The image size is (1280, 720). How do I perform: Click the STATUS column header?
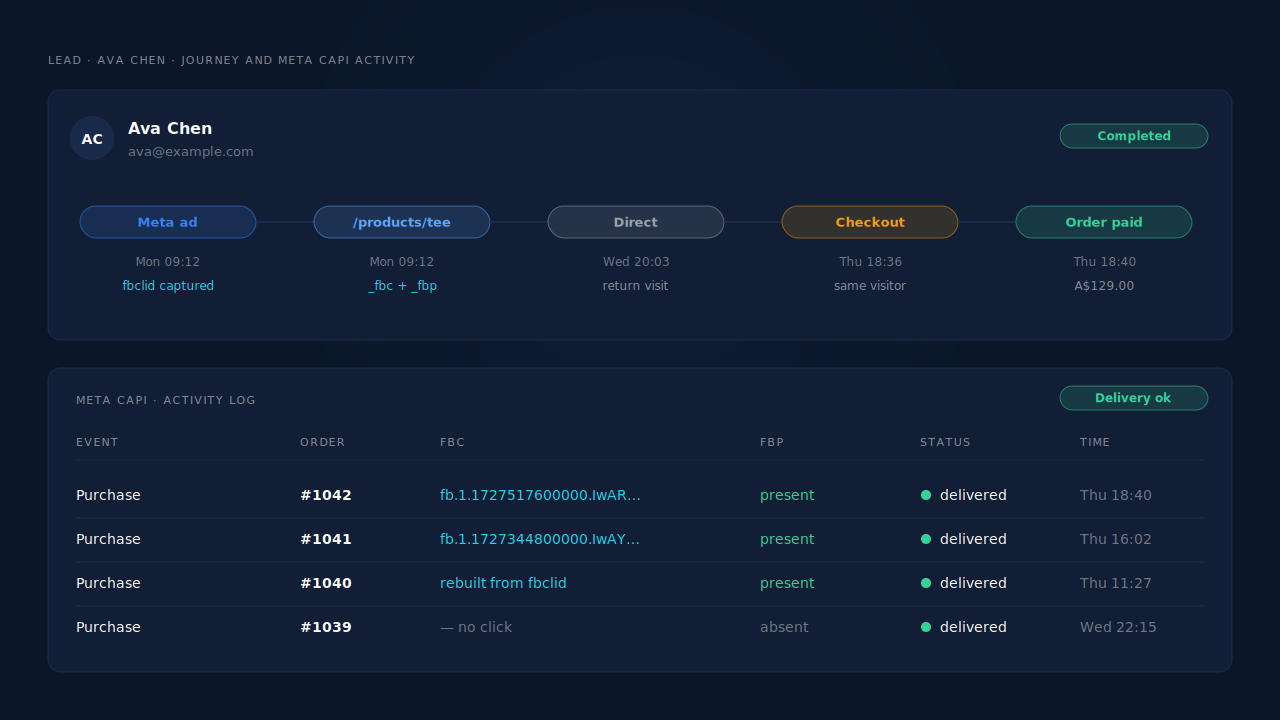pyautogui.click(x=945, y=442)
